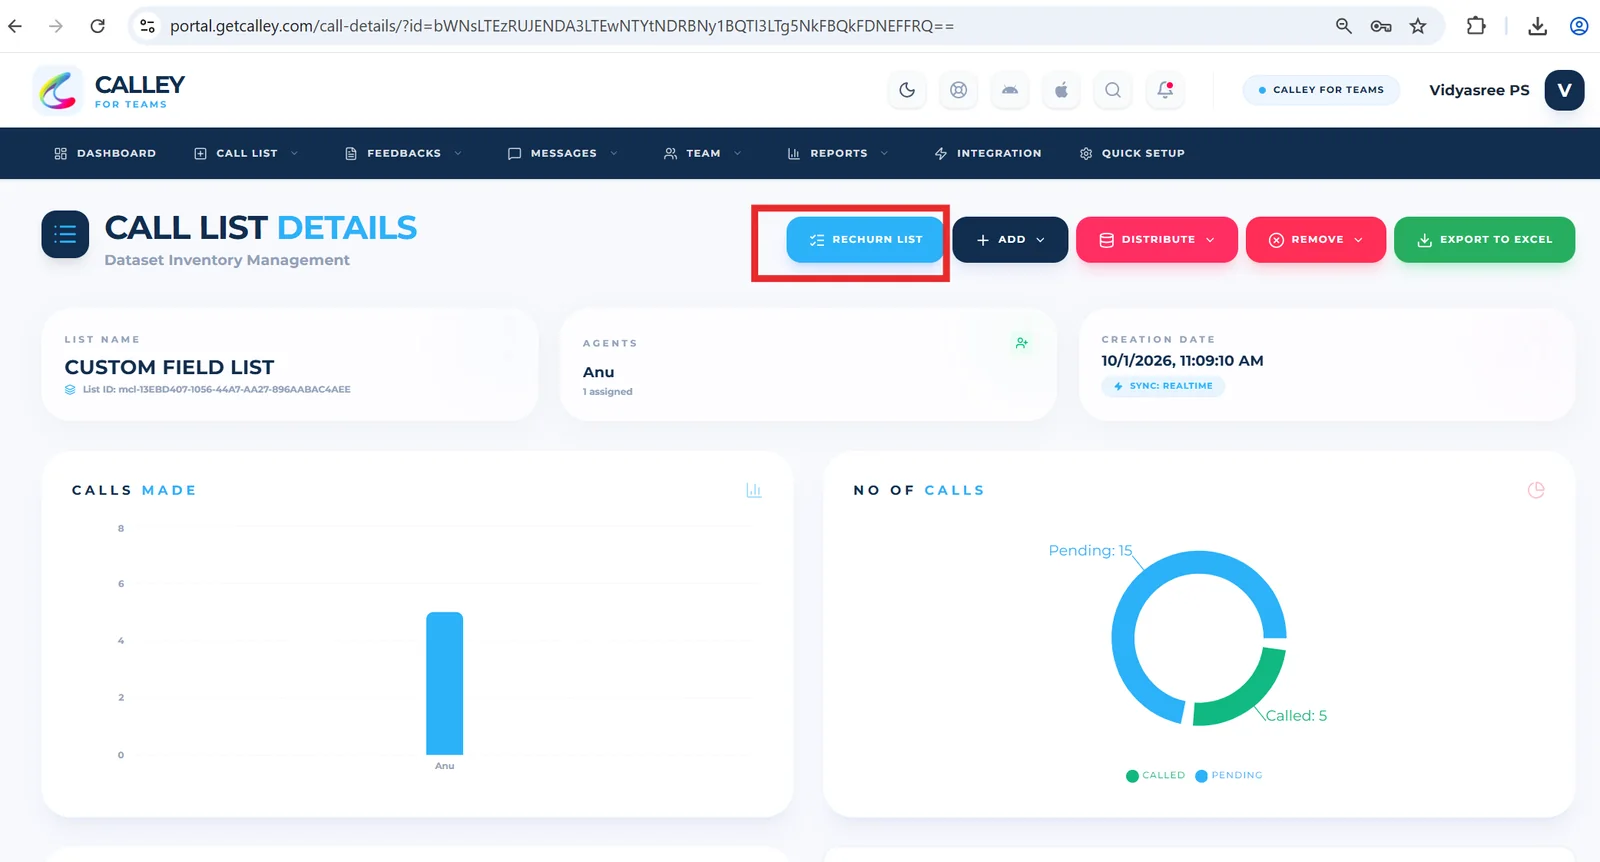This screenshot has height=862, width=1600.
Task: Click the Apple app icon
Action: [x=1061, y=90]
